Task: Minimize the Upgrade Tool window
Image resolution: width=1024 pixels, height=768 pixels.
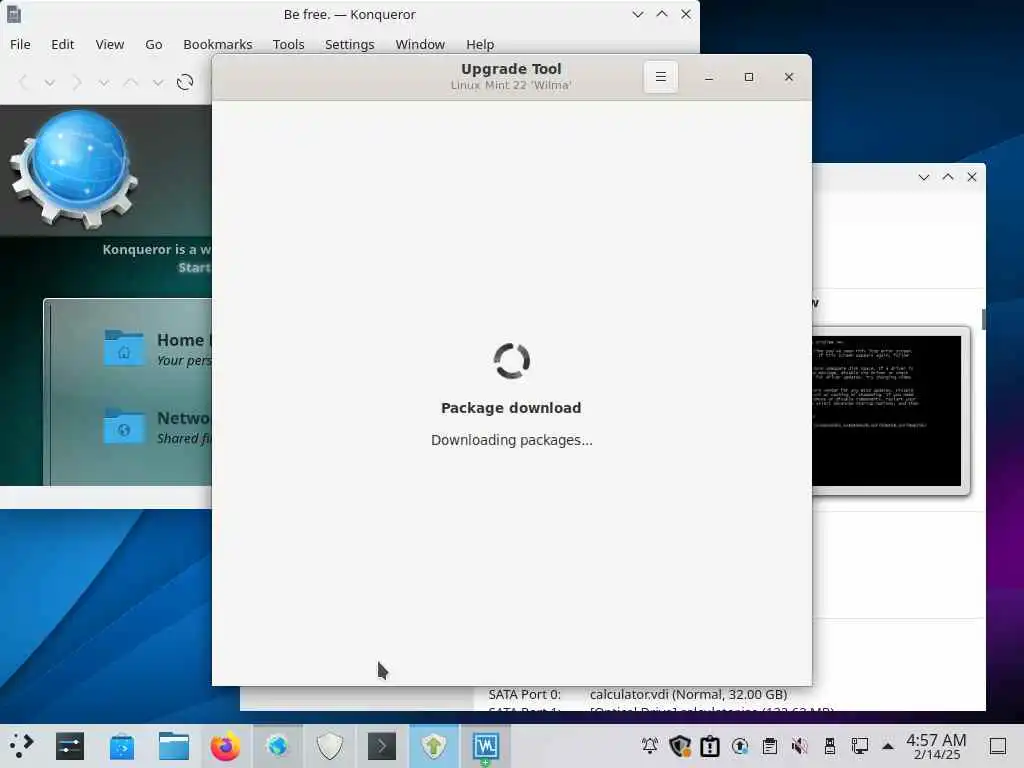Action: (x=709, y=77)
